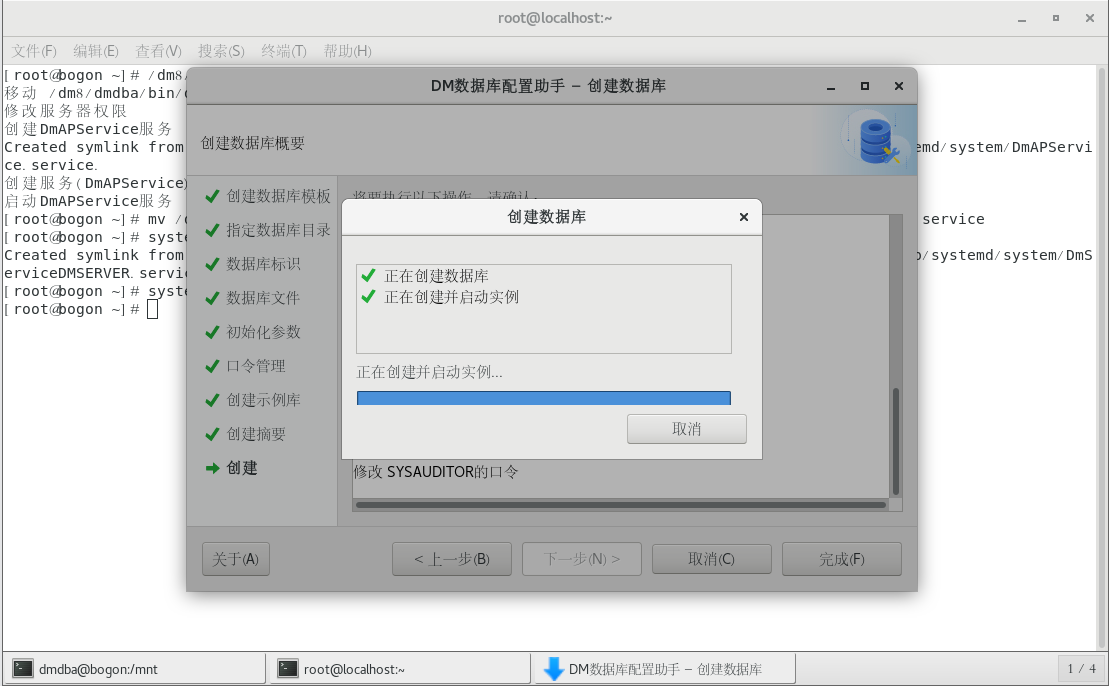
Task: Minimize the root@localhost terminal window
Action: pyautogui.click(x=1022, y=19)
